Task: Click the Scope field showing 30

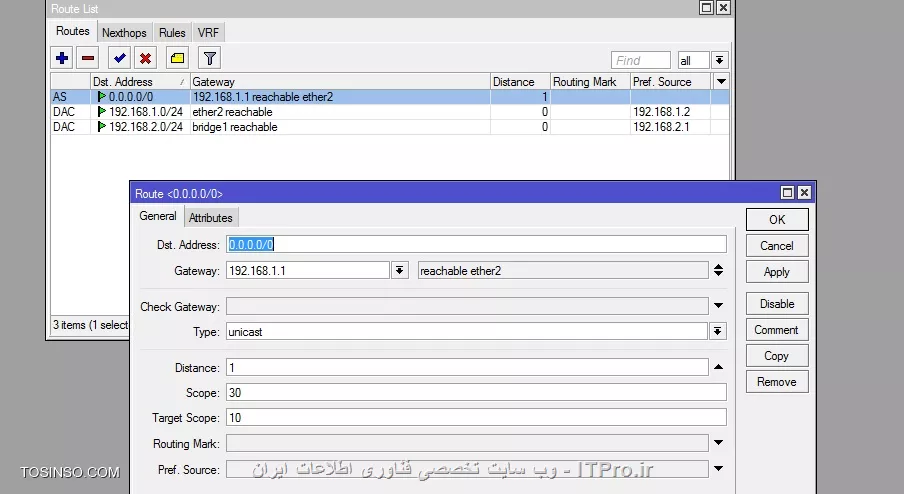Action: click(x=476, y=393)
